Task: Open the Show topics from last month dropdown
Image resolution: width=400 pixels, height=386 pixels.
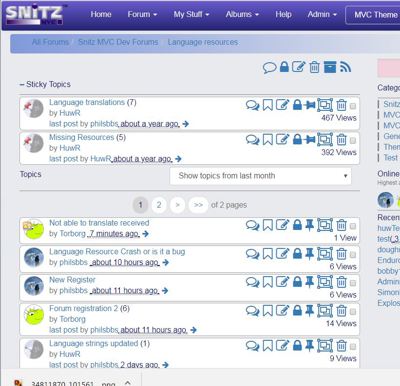Action: pos(260,176)
